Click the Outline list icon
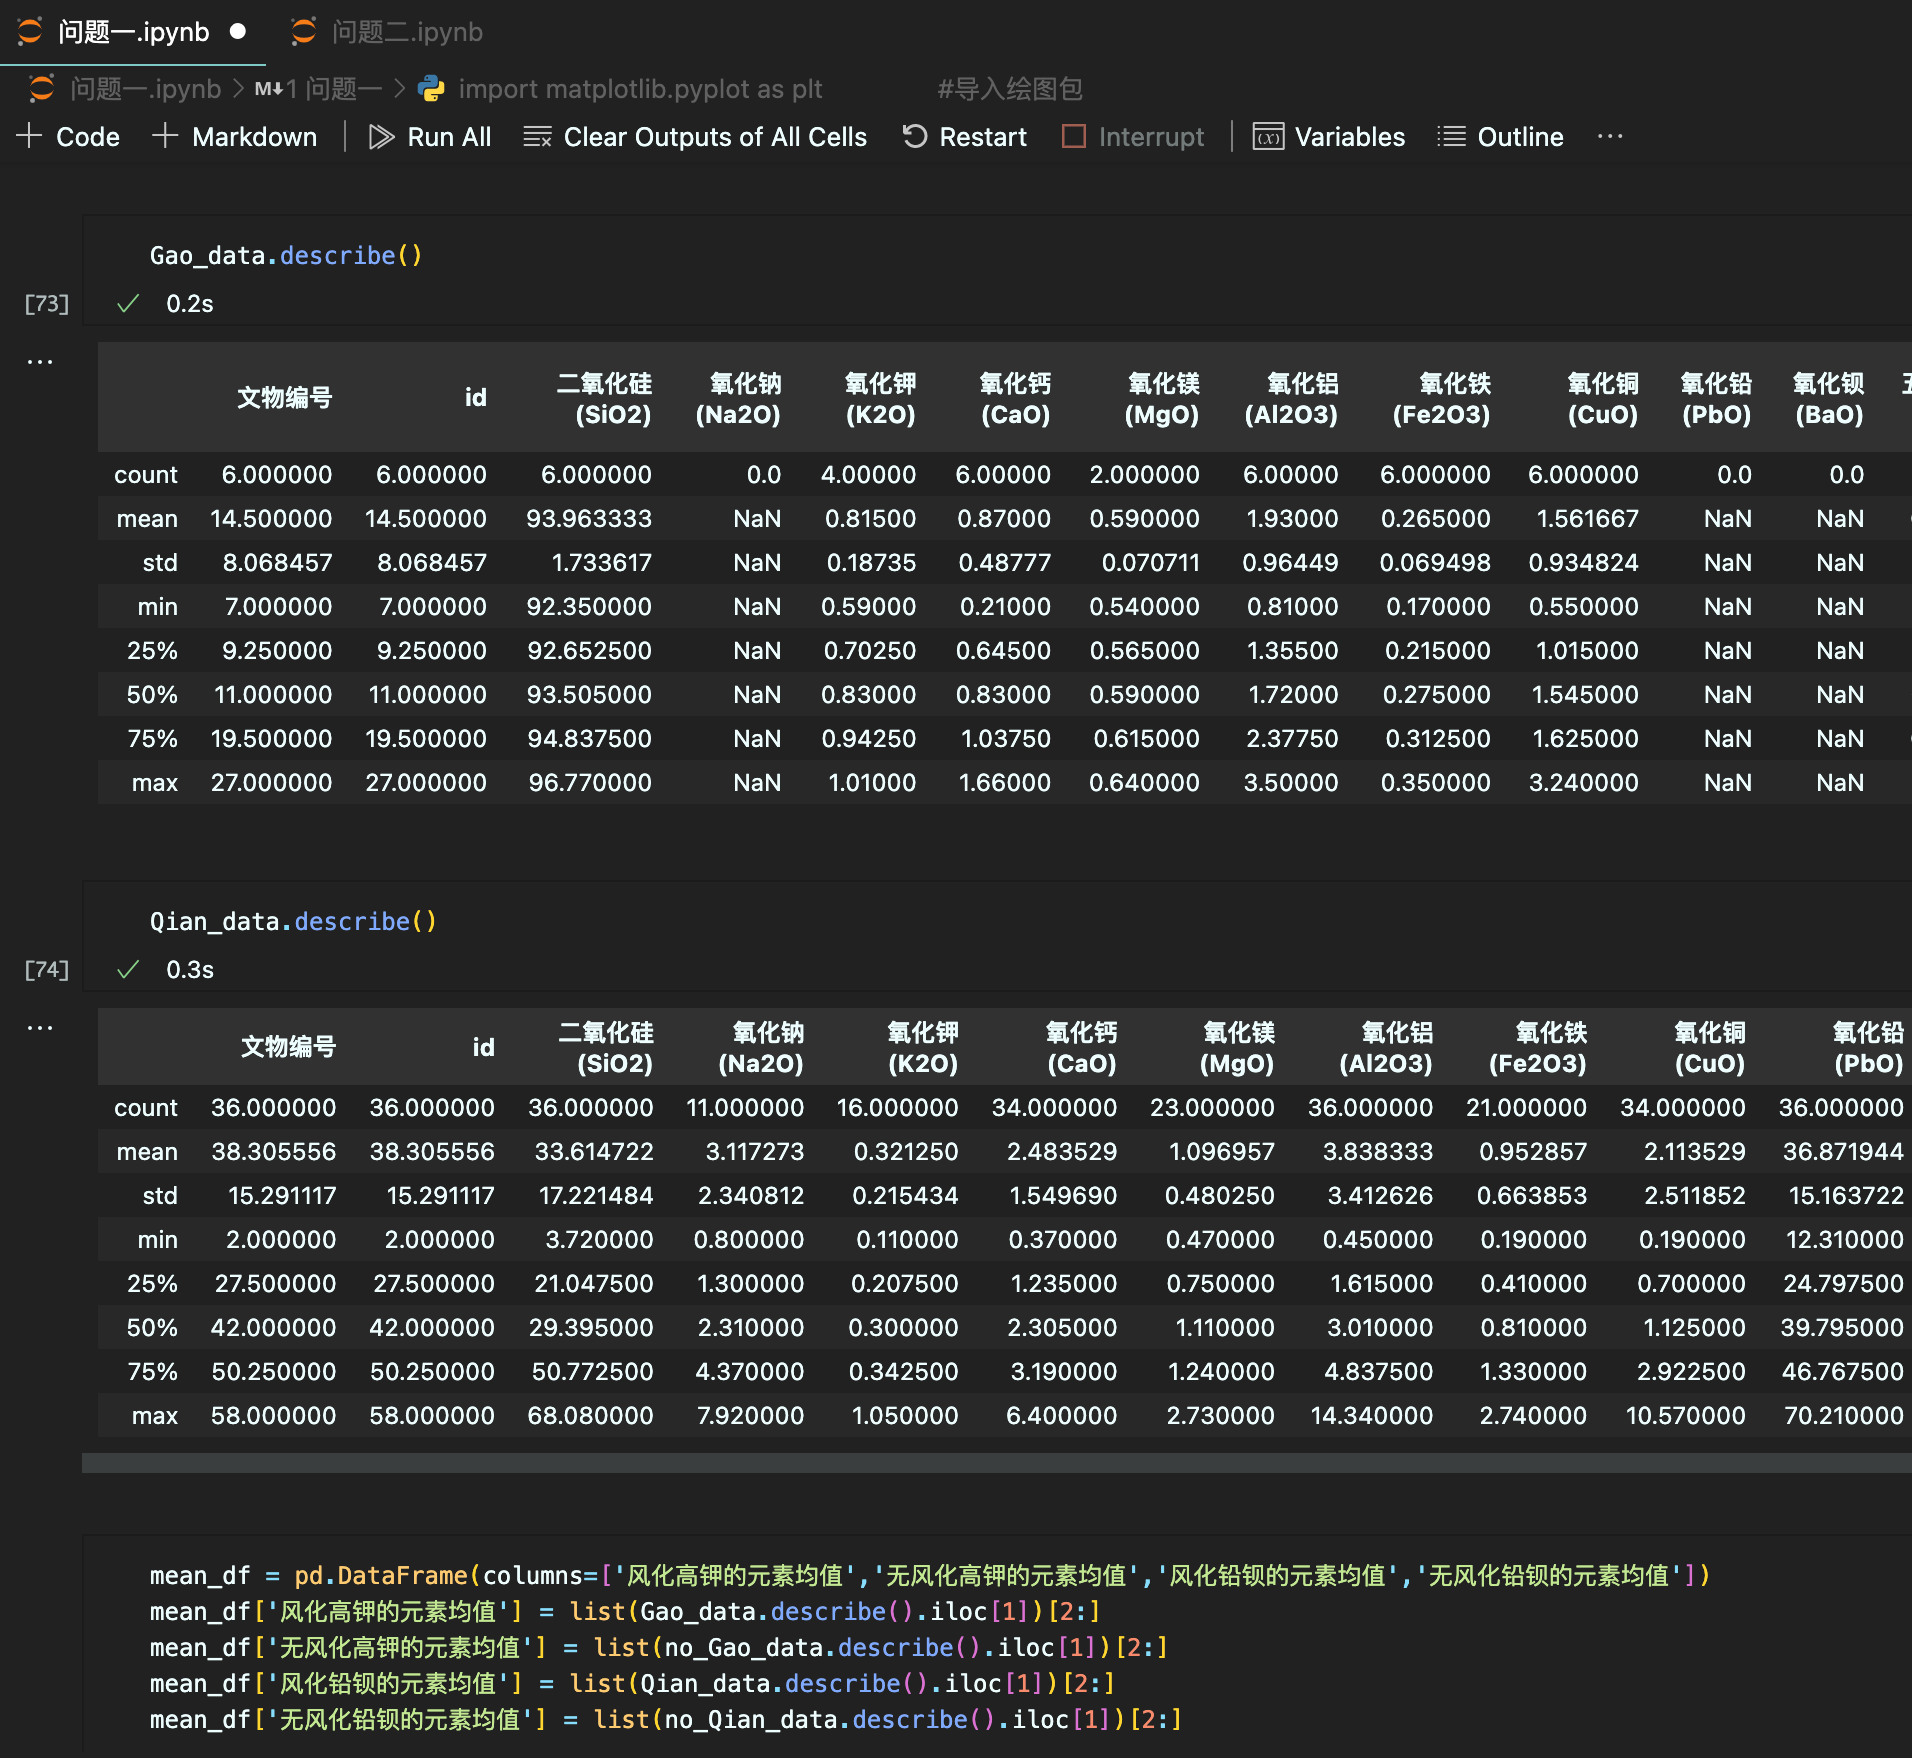The image size is (1912, 1758). (x=1451, y=137)
